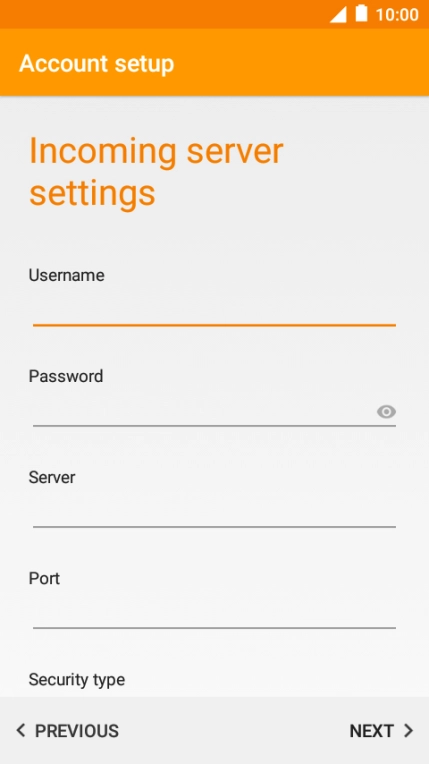Focus the Password input field
This screenshot has width=429, height=764.
[204, 412]
